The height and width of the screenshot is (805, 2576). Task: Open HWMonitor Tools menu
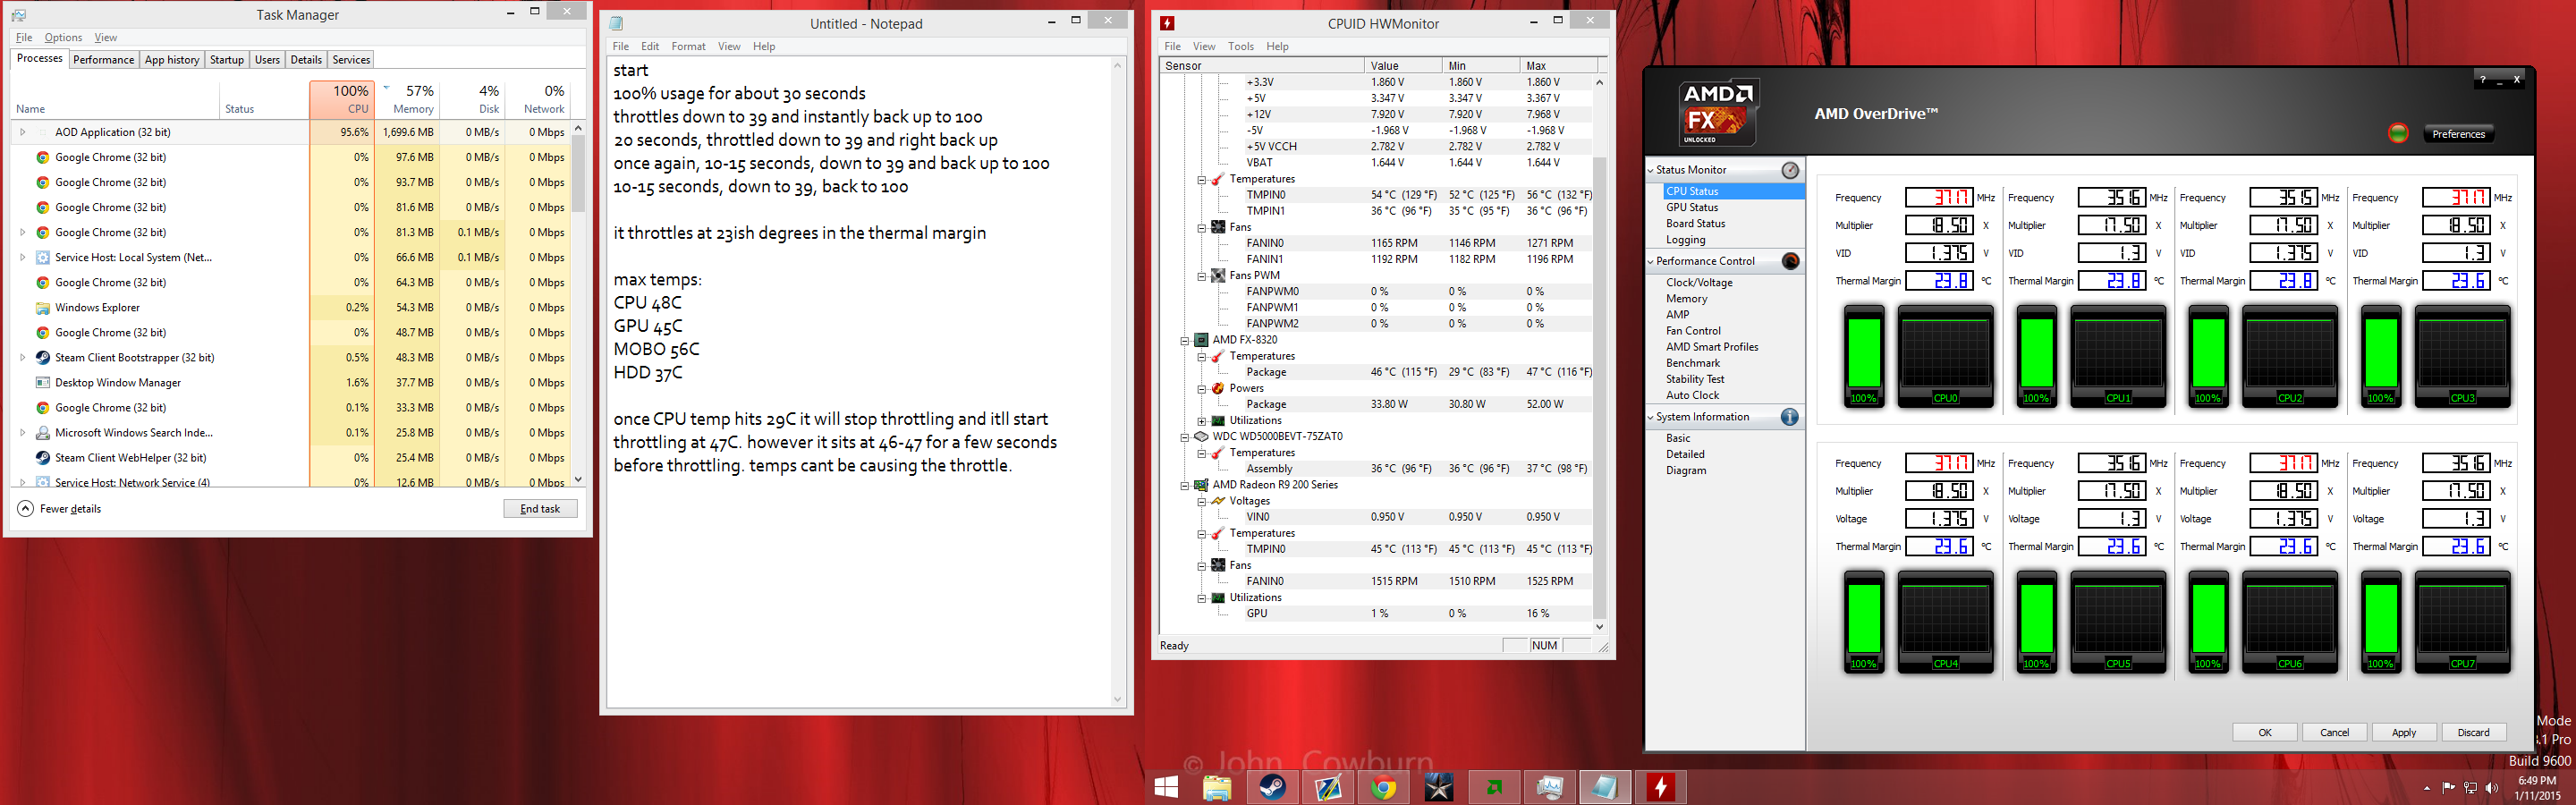1241,46
